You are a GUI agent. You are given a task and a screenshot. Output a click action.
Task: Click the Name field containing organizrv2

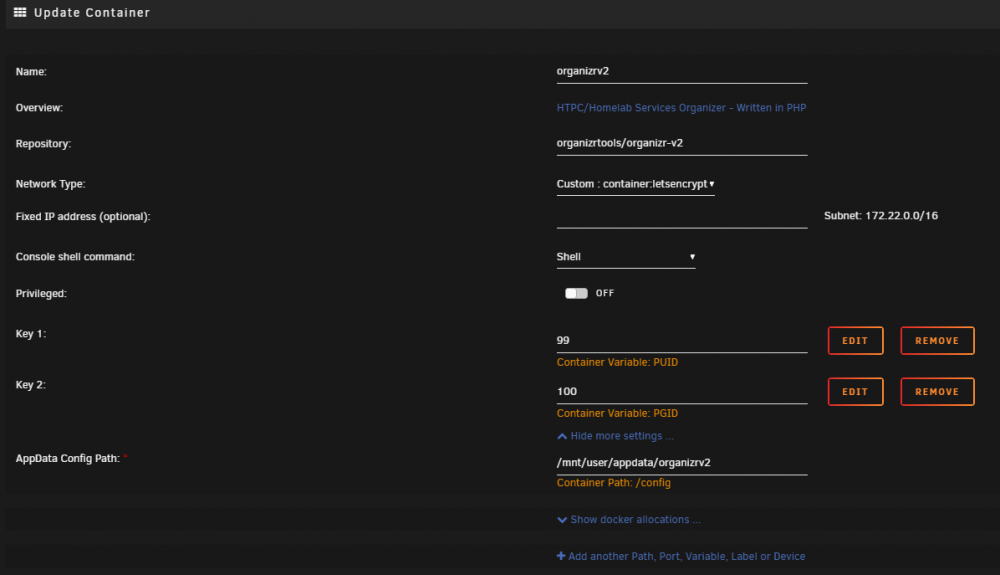pos(682,71)
